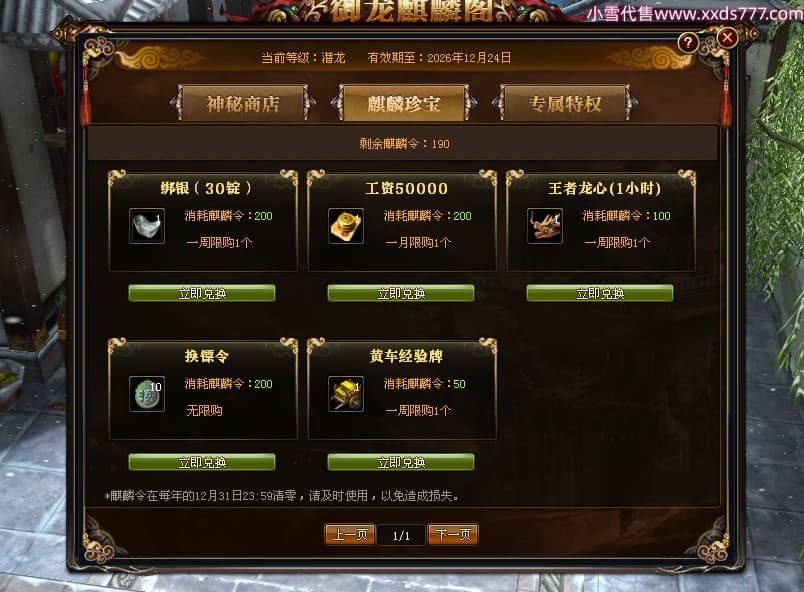The height and width of the screenshot is (592, 804).
Task: Click the 剩余麒麟令 190 balance bar
Action: pyautogui.click(x=404, y=144)
